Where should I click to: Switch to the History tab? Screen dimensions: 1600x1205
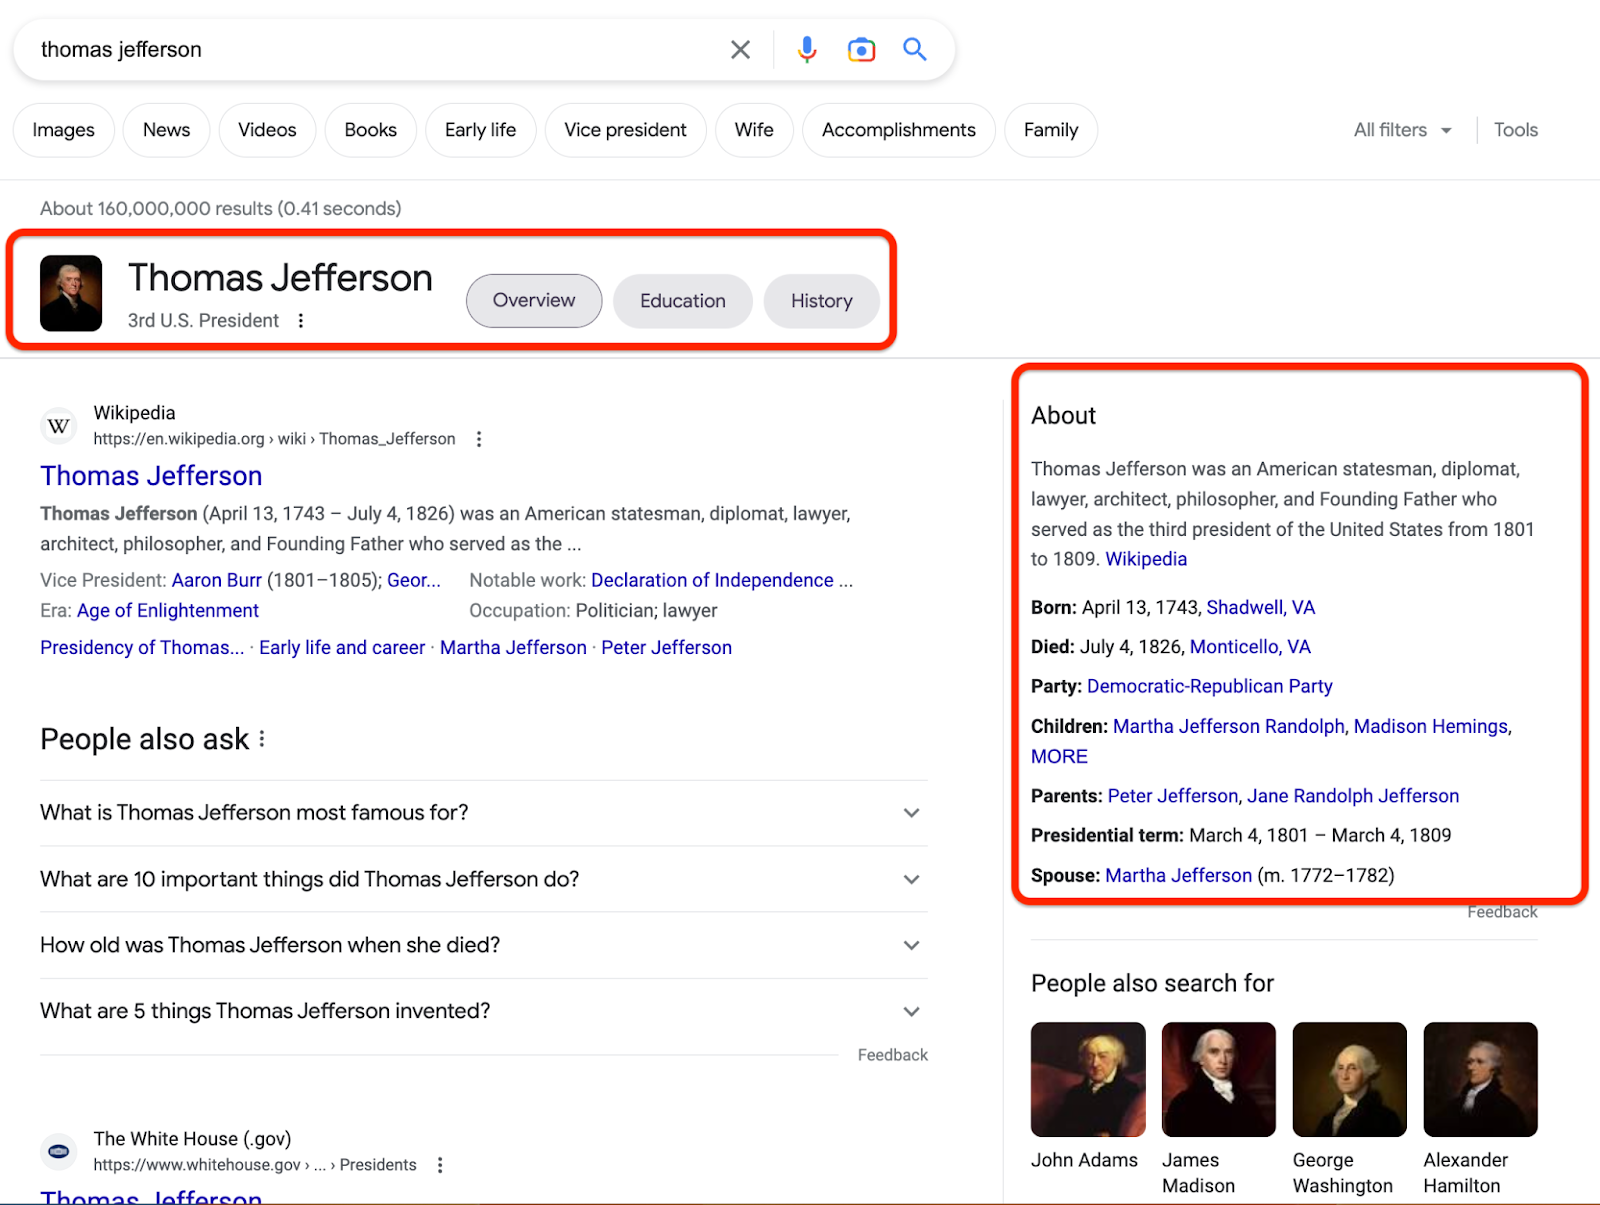[x=822, y=301]
